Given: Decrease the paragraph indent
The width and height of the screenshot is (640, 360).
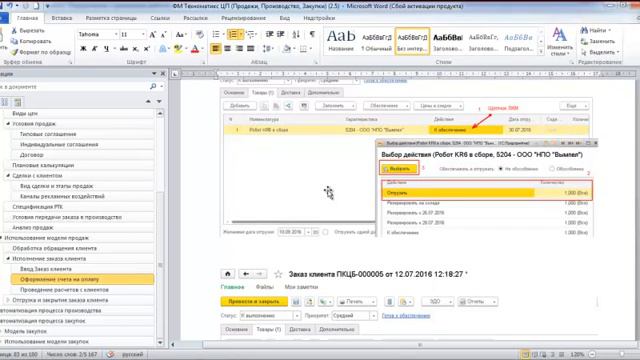Looking at the screenshot, I should tap(269, 35).
